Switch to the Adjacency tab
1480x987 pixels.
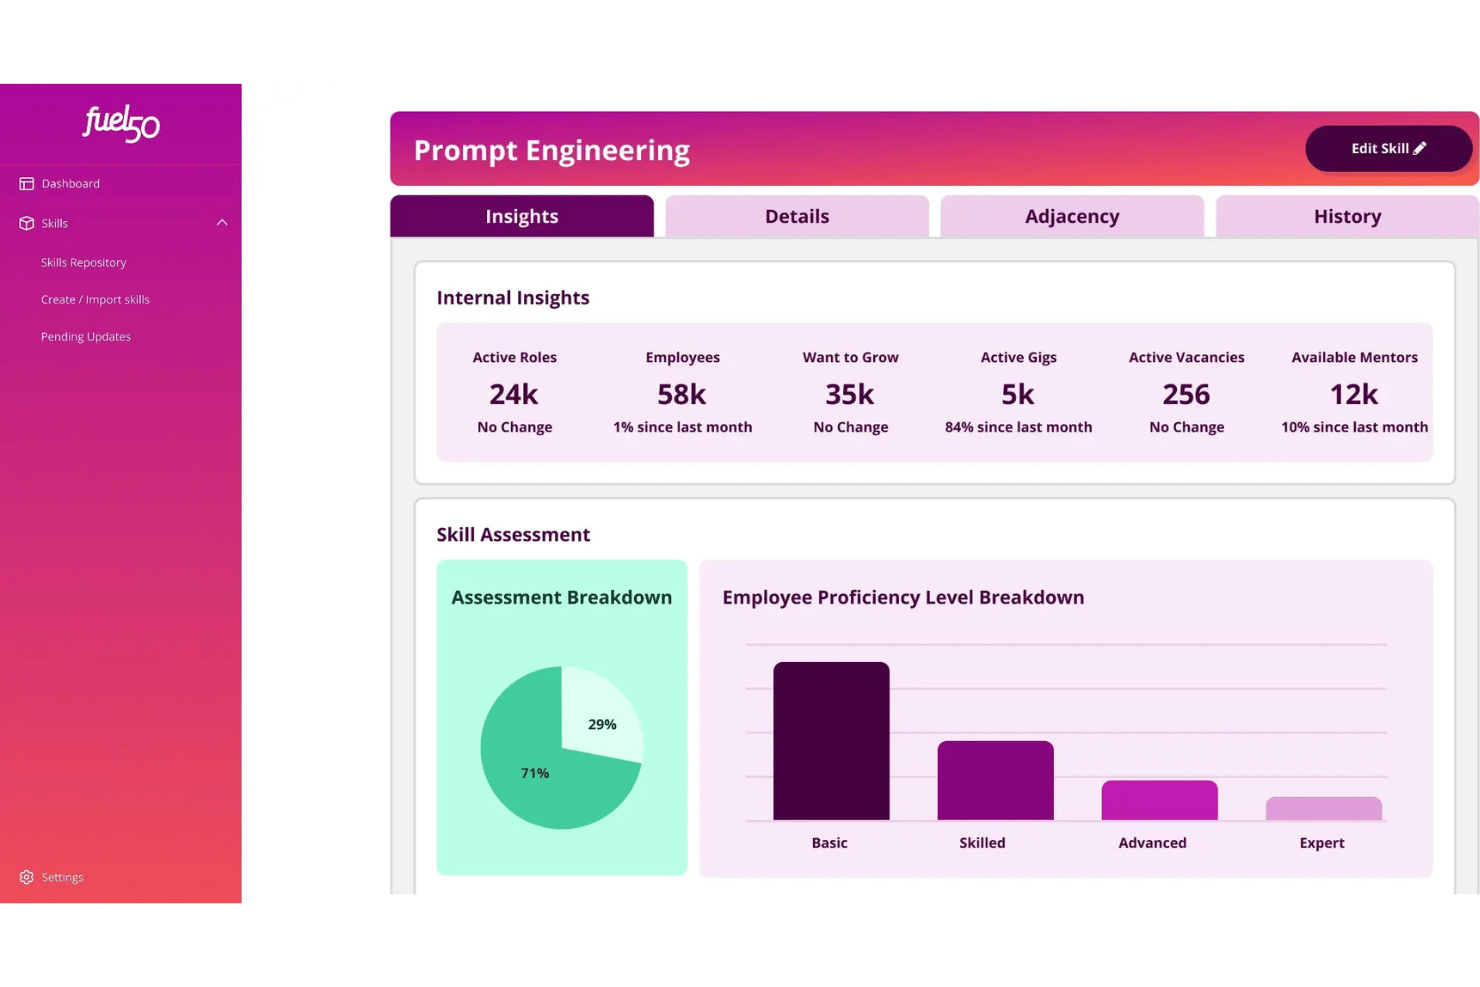[1072, 216]
